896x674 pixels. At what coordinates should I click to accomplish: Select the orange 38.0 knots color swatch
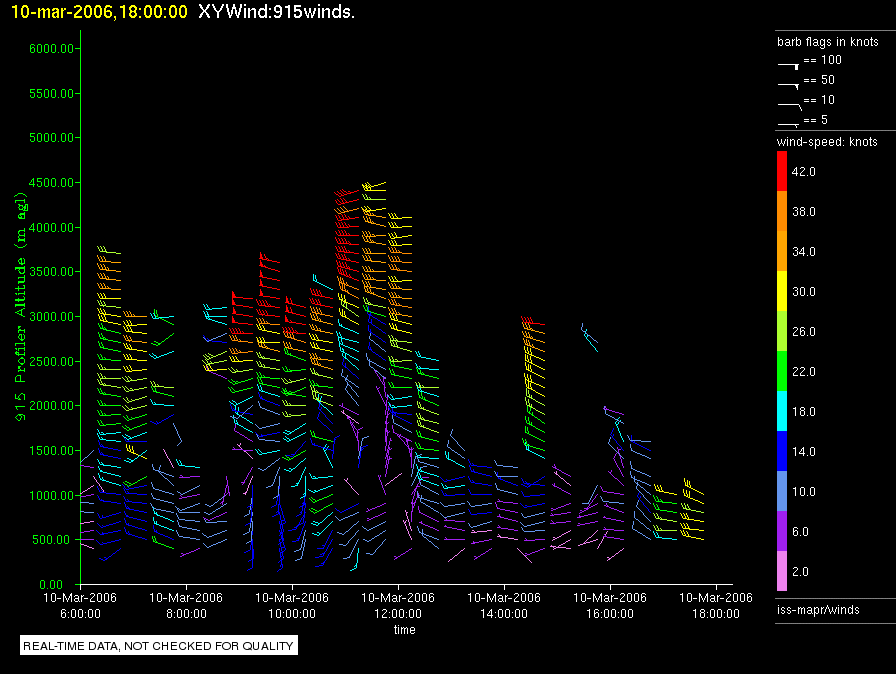[782, 212]
